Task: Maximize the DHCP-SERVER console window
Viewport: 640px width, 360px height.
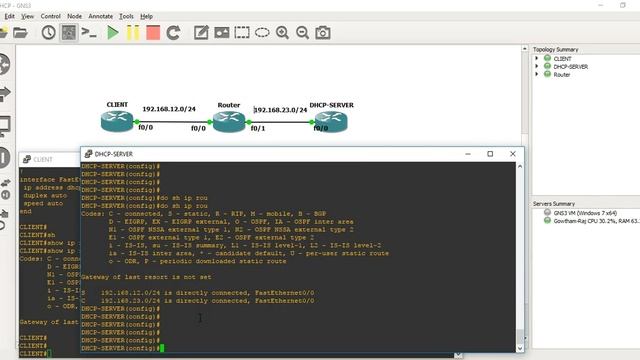Action: click(490, 154)
